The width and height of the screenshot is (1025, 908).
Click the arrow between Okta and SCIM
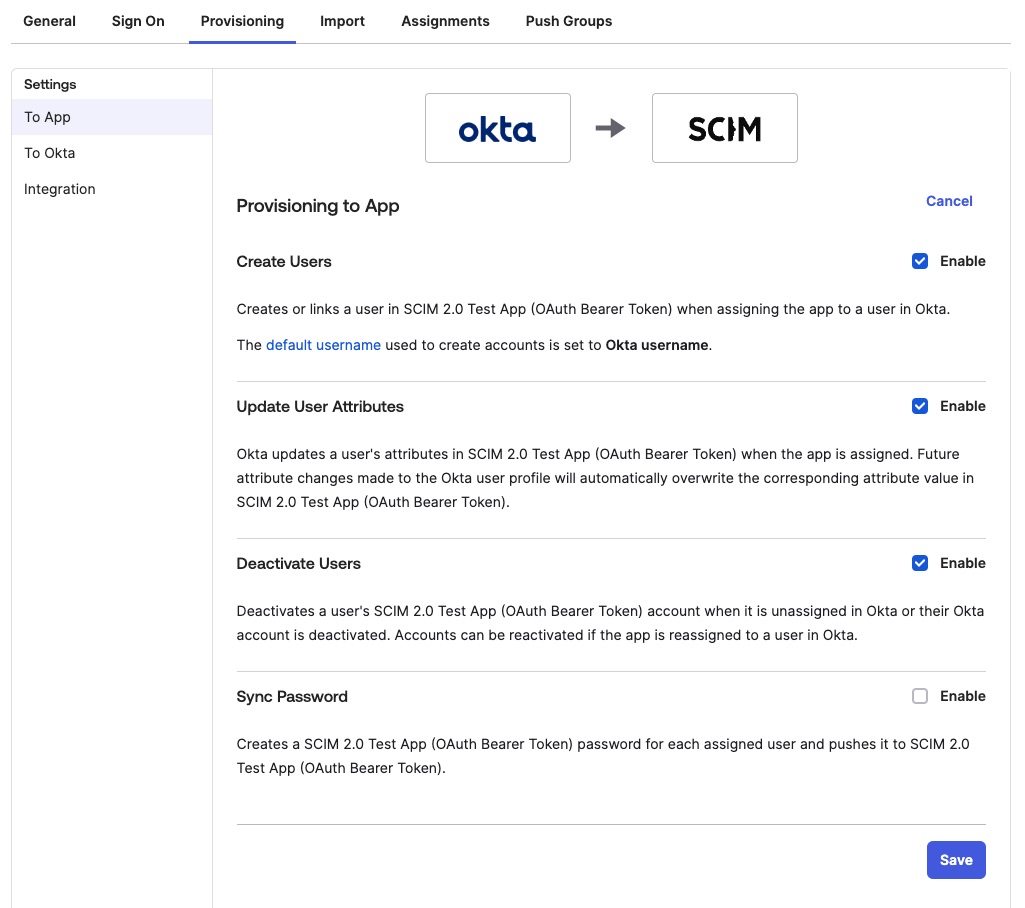tap(610, 128)
